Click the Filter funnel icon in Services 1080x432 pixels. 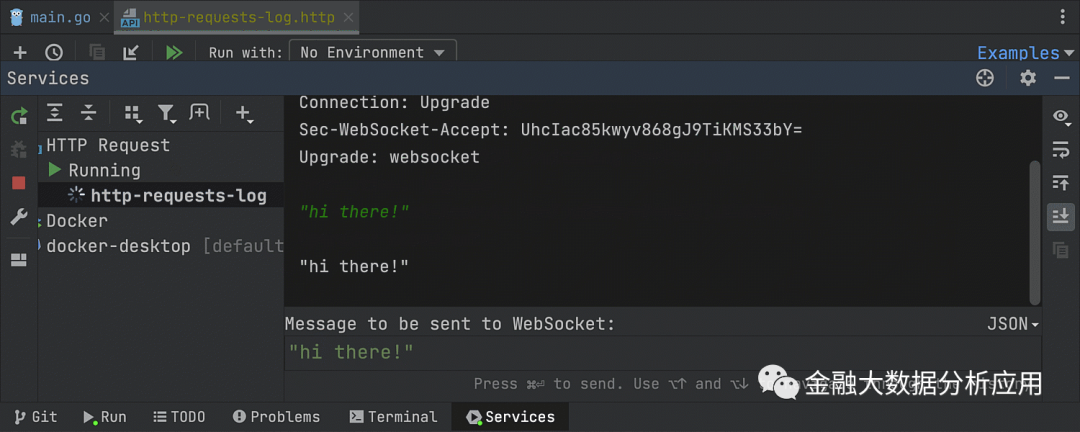[x=166, y=113]
